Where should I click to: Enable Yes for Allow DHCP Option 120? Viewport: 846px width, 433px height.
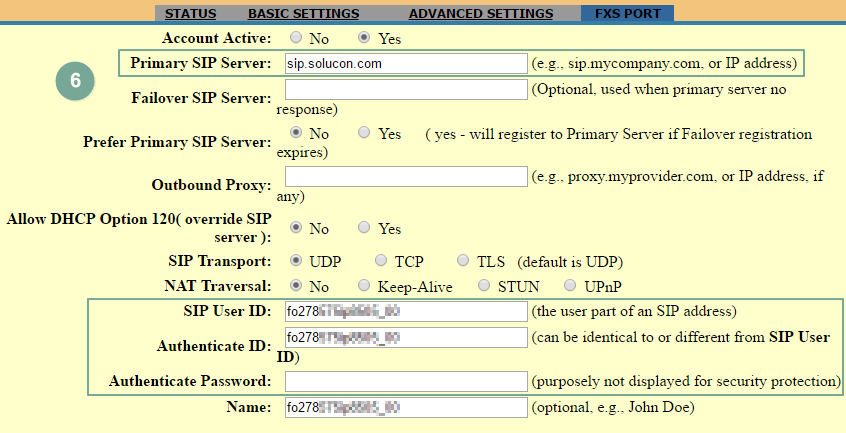pyautogui.click(x=364, y=228)
